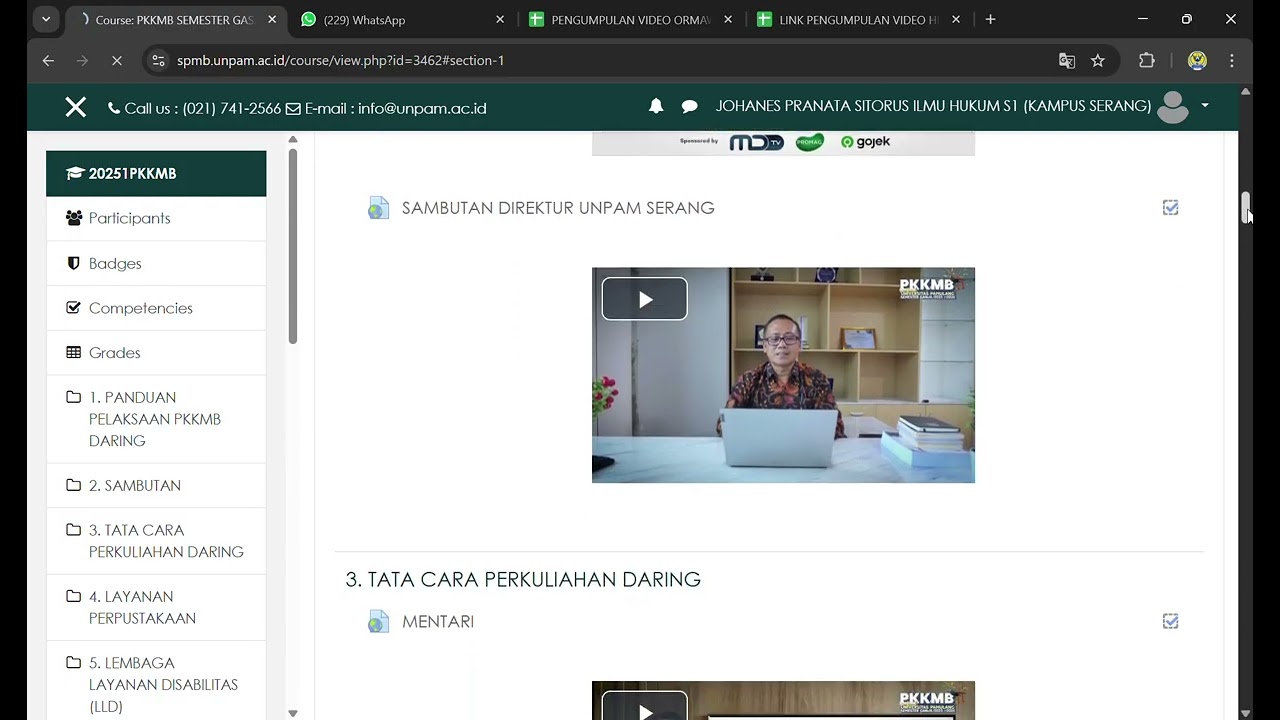The image size is (1280, 720).
Task: Go to 4. LAYANAN PERPUSTAKAAN section
Action: (x=156, y=607)
